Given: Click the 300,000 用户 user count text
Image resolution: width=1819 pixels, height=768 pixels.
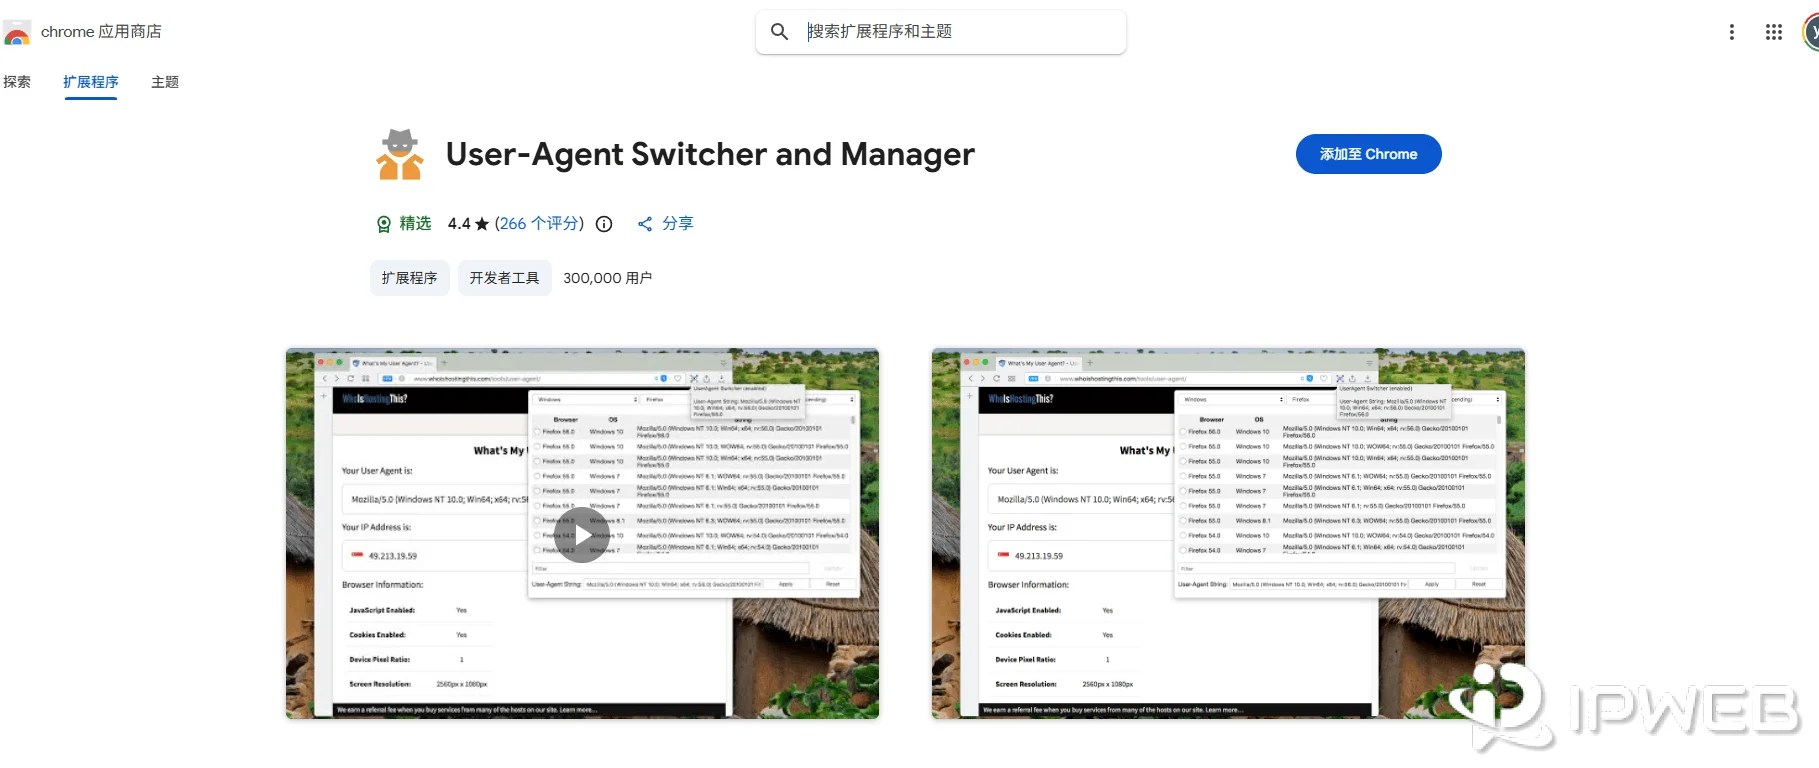Looking at the screenshot, I should point(608,278).
